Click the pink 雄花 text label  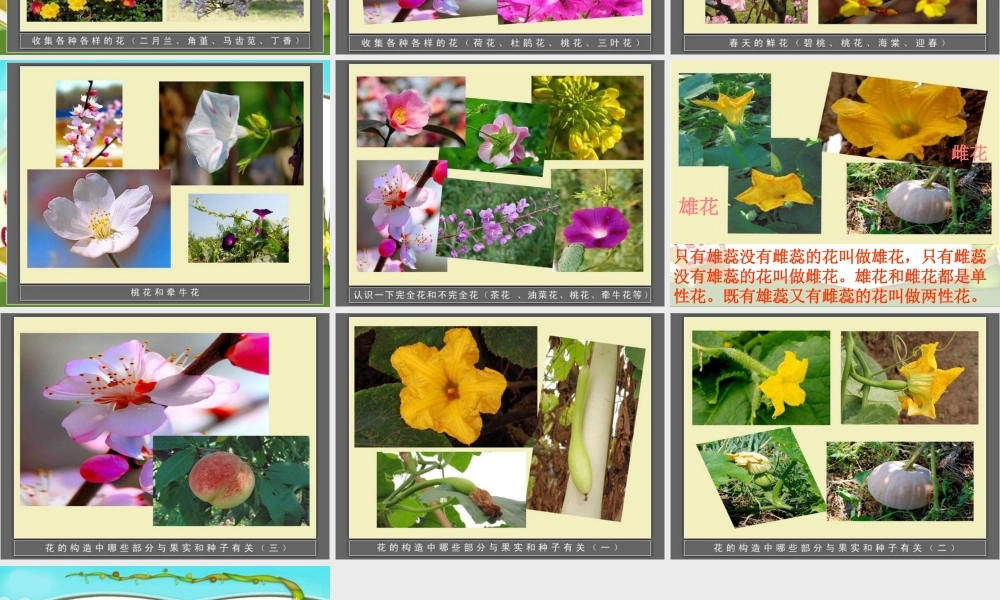701,203
